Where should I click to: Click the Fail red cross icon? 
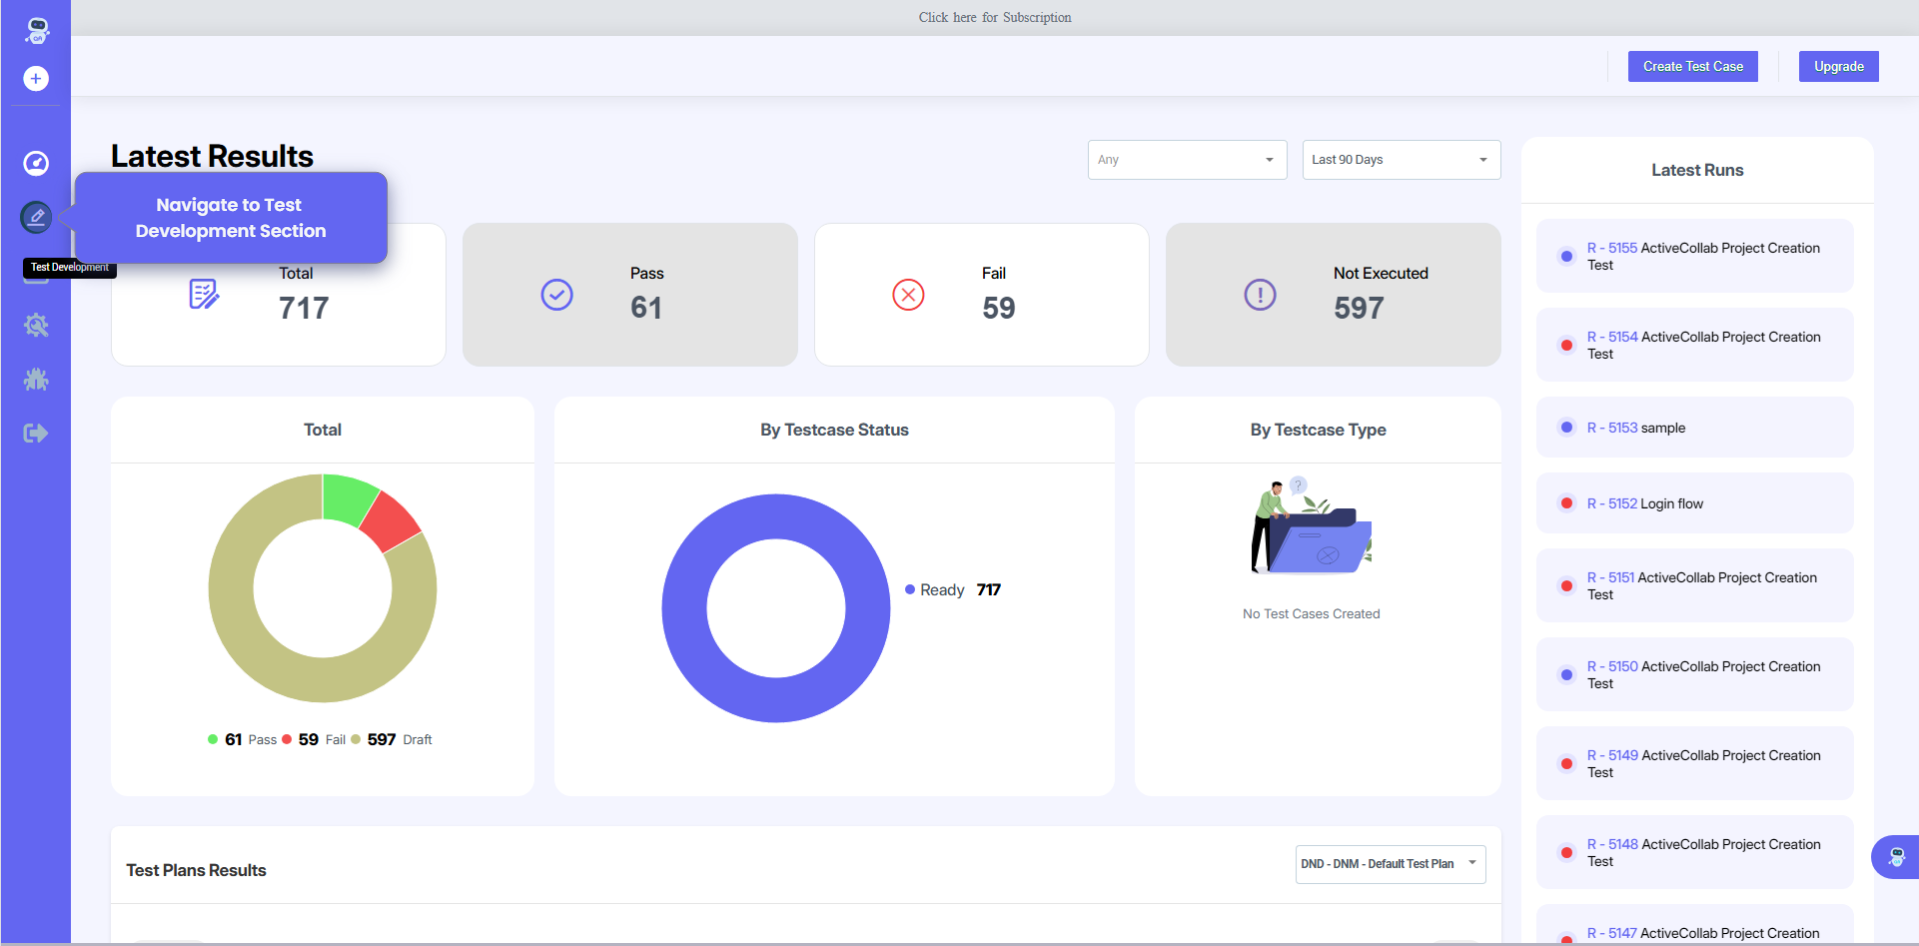[908, 295]
